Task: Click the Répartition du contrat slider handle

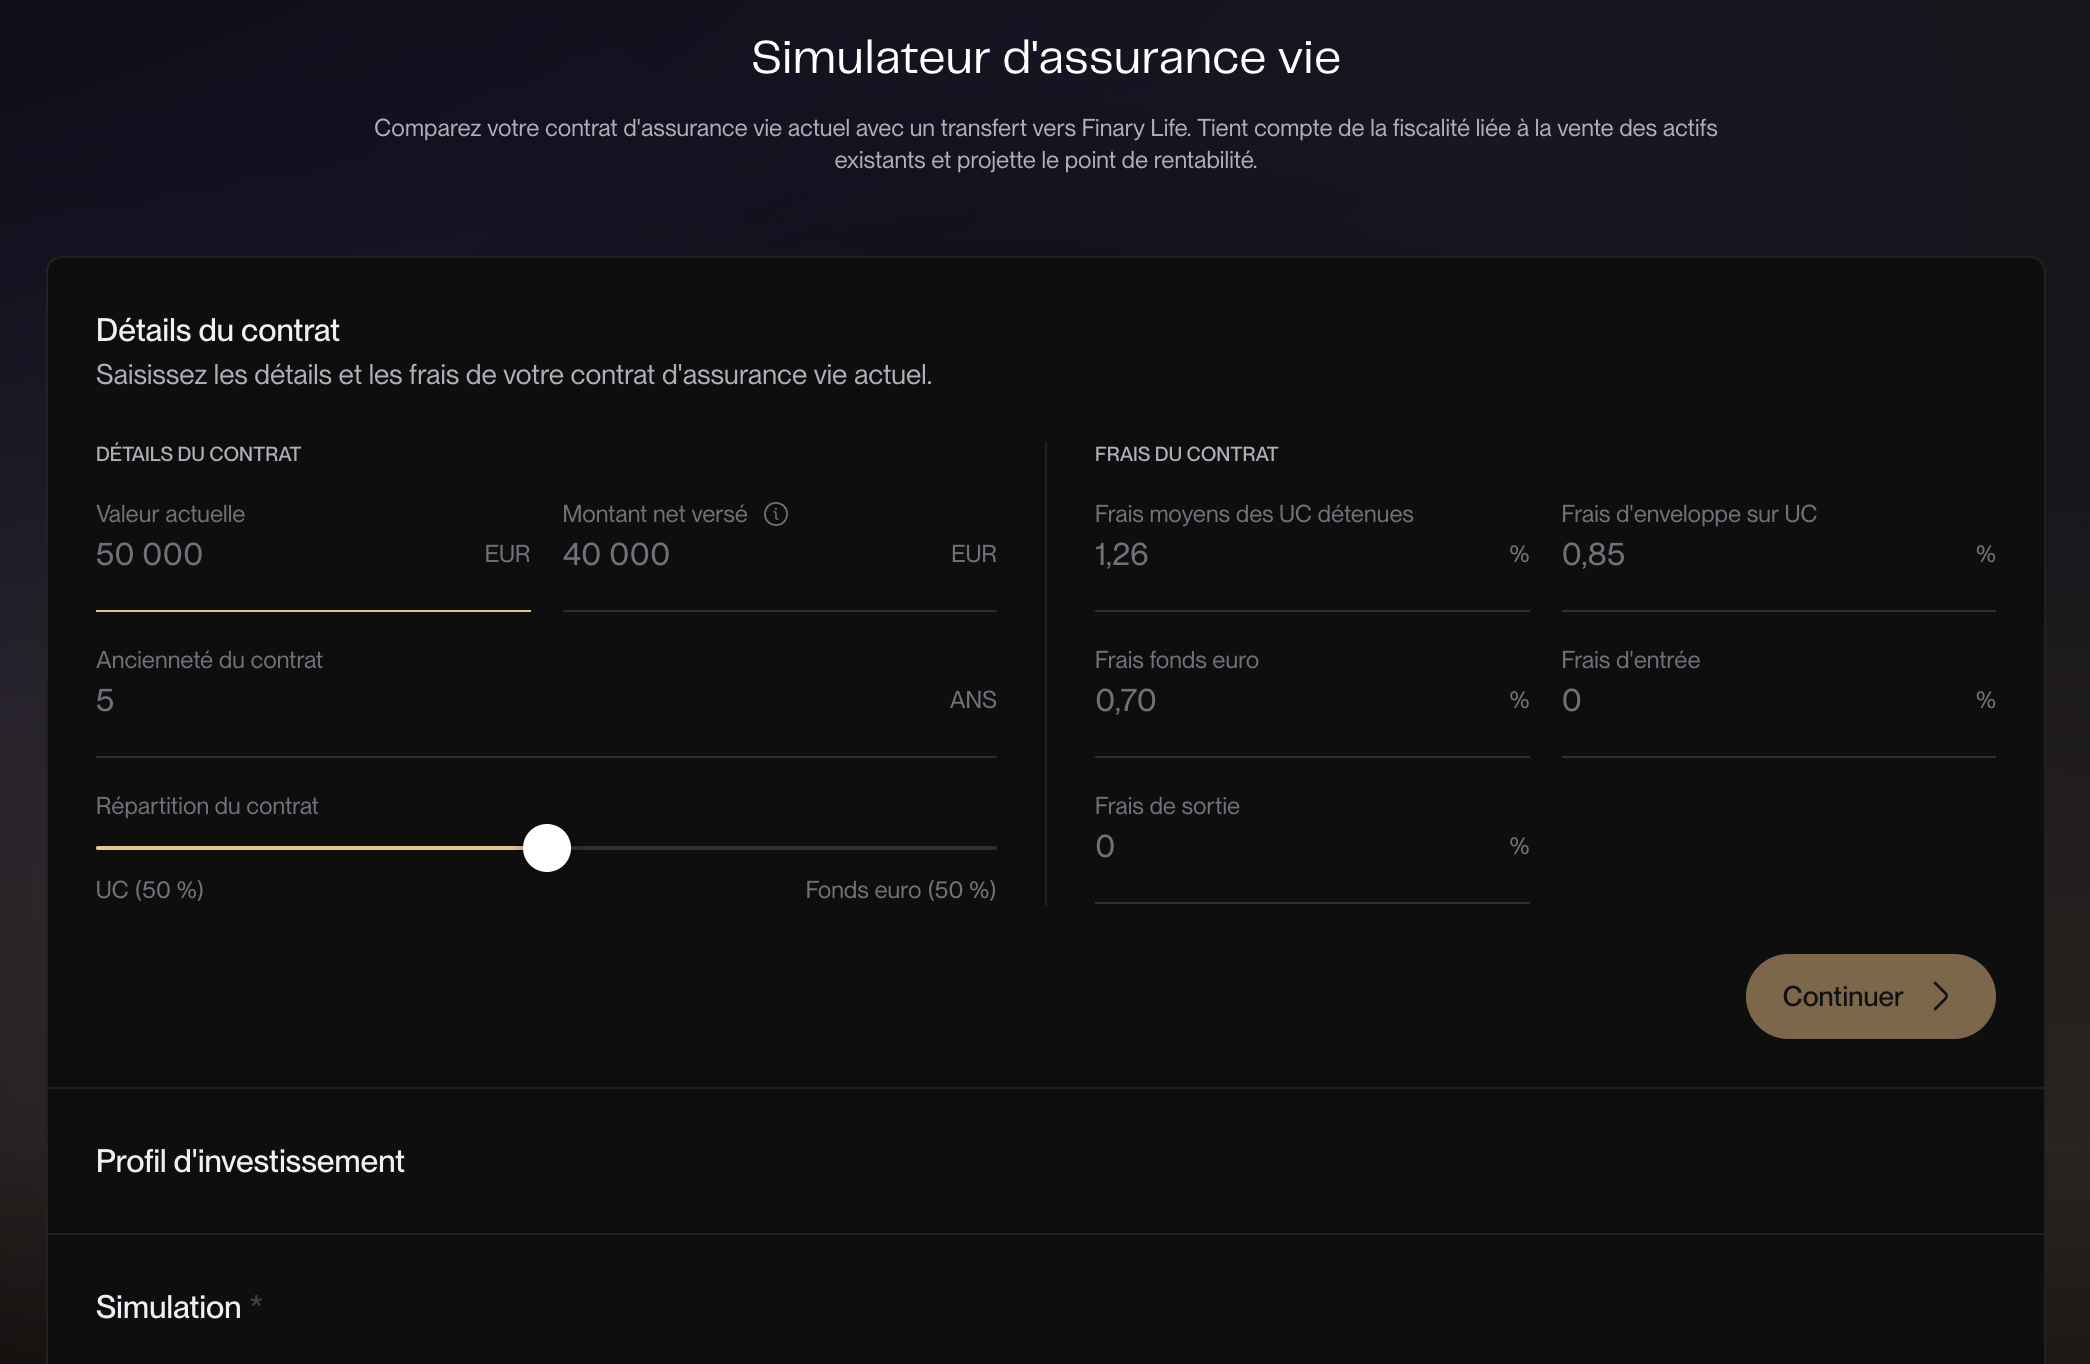Action: tap(547, 848)
